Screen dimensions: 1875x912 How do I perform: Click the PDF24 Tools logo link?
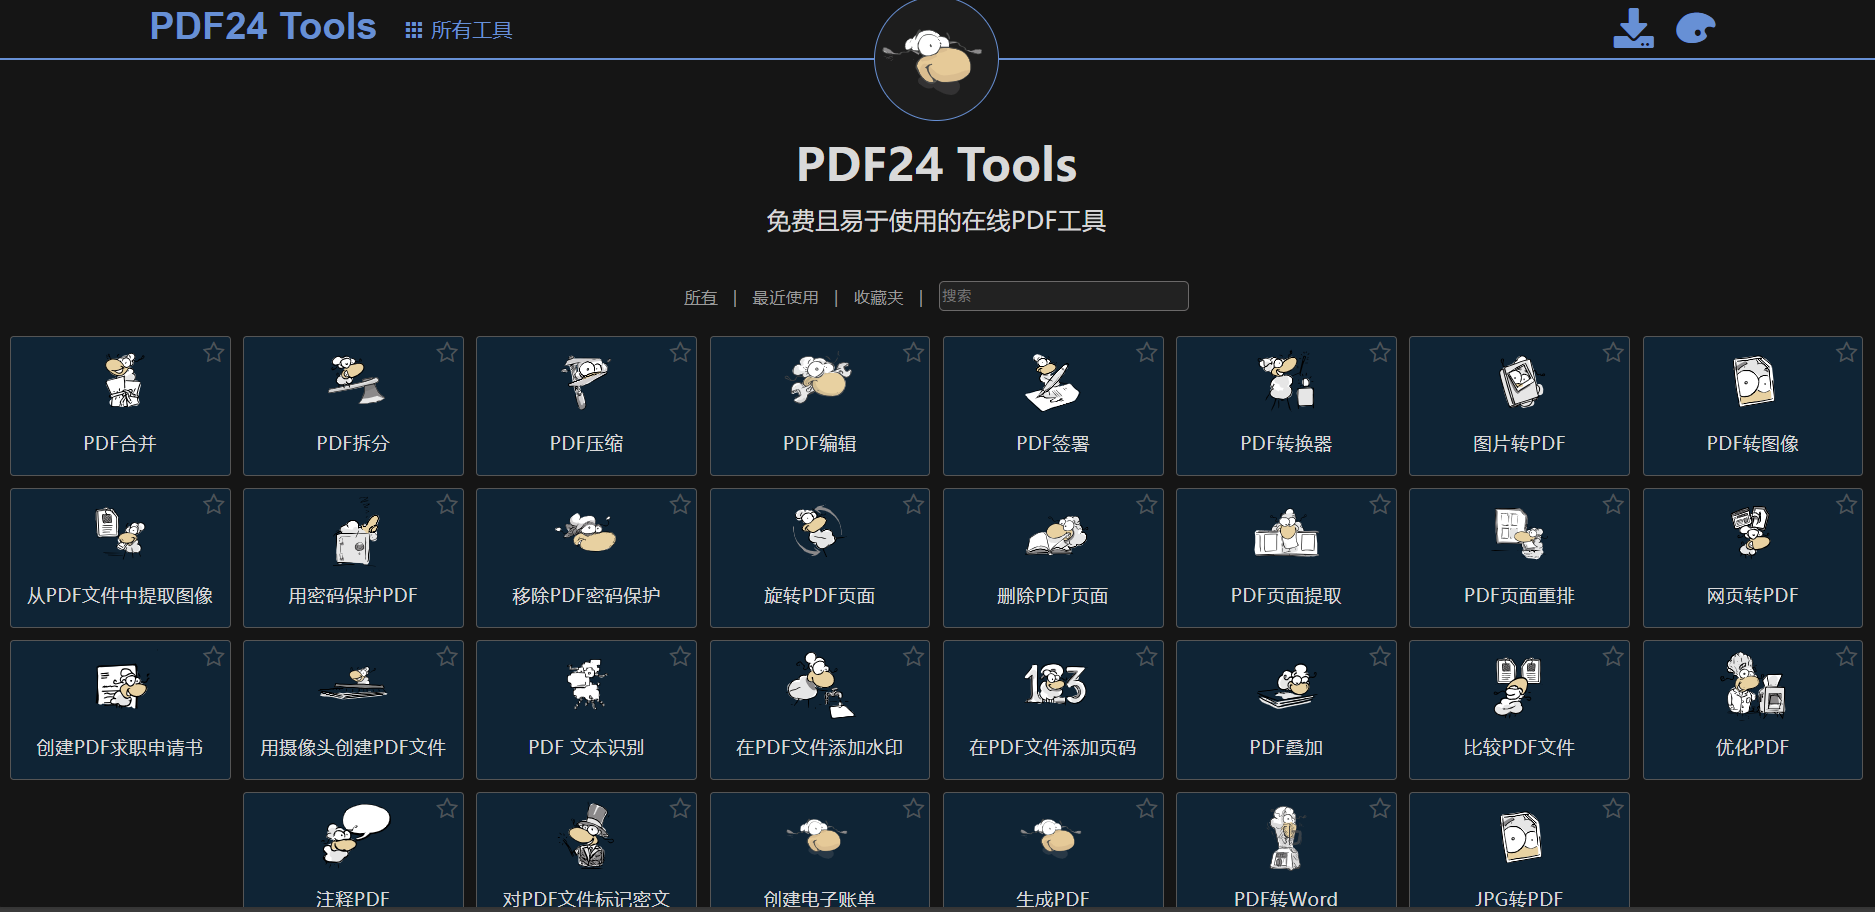point(262,26)
